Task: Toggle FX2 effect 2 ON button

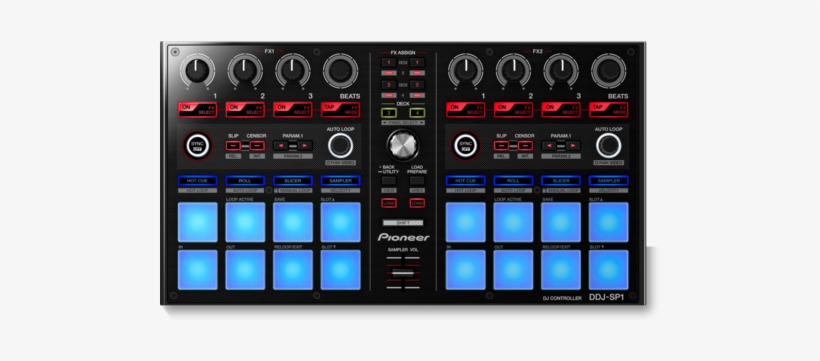Action: pos(513,110)
